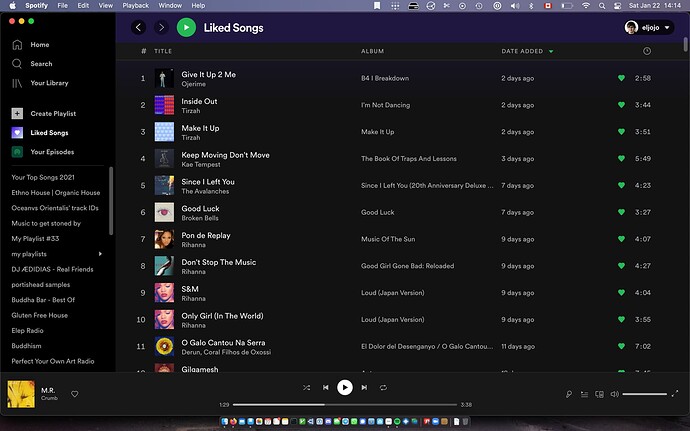Open The Avalanches artist link
The image size is (690, 431).
[x=205, y=192]
